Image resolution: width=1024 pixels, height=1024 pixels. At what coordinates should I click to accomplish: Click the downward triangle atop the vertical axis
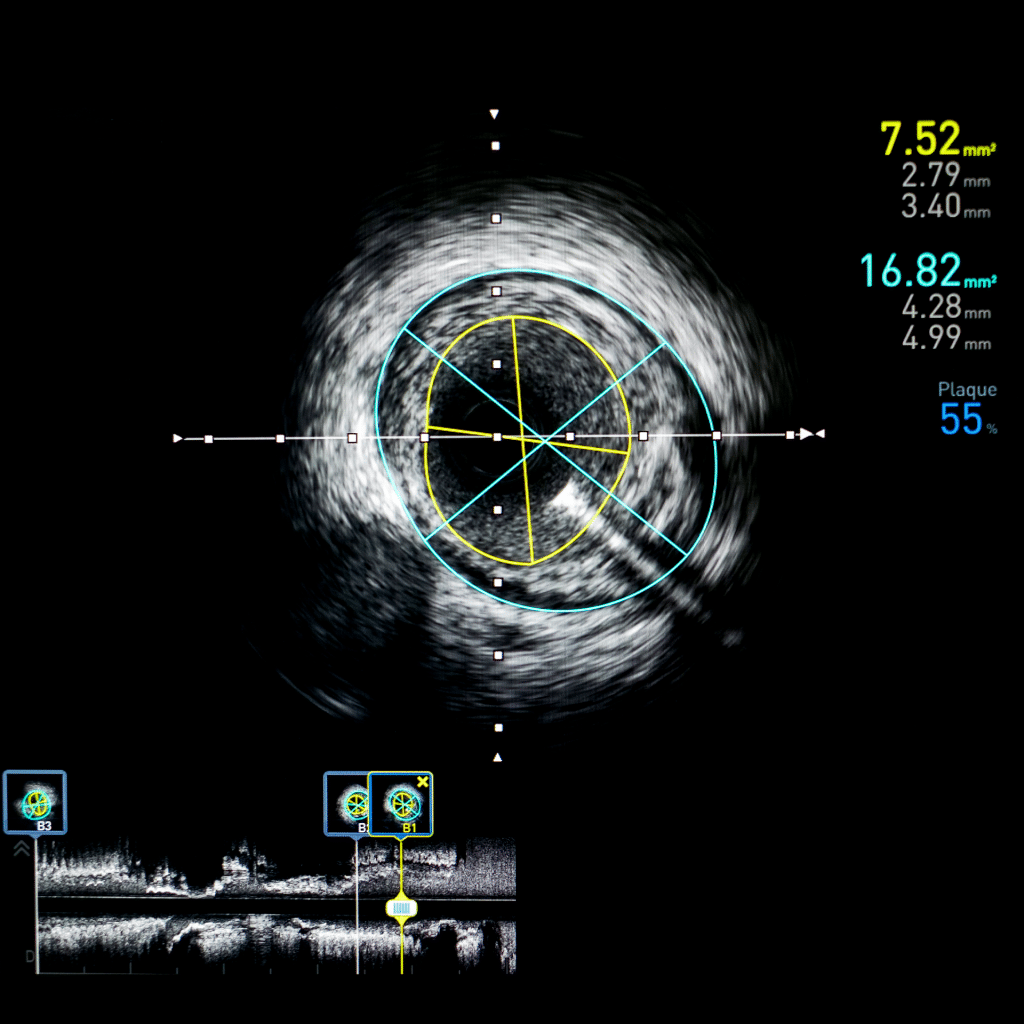pos(494,114)
